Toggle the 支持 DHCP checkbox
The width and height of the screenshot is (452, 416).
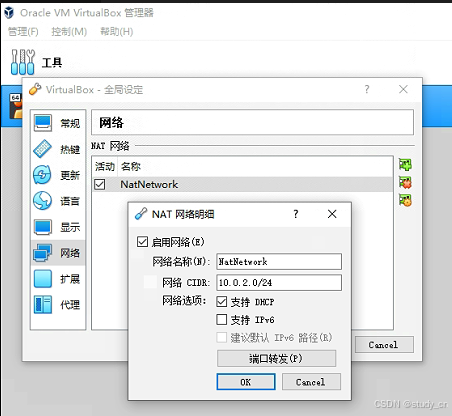(222, 302)
